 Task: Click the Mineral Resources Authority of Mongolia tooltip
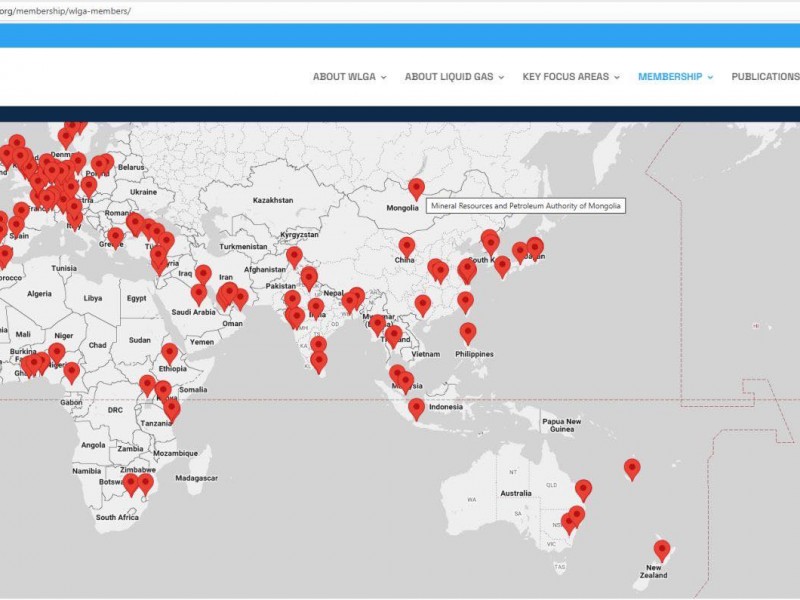(526, 206)
